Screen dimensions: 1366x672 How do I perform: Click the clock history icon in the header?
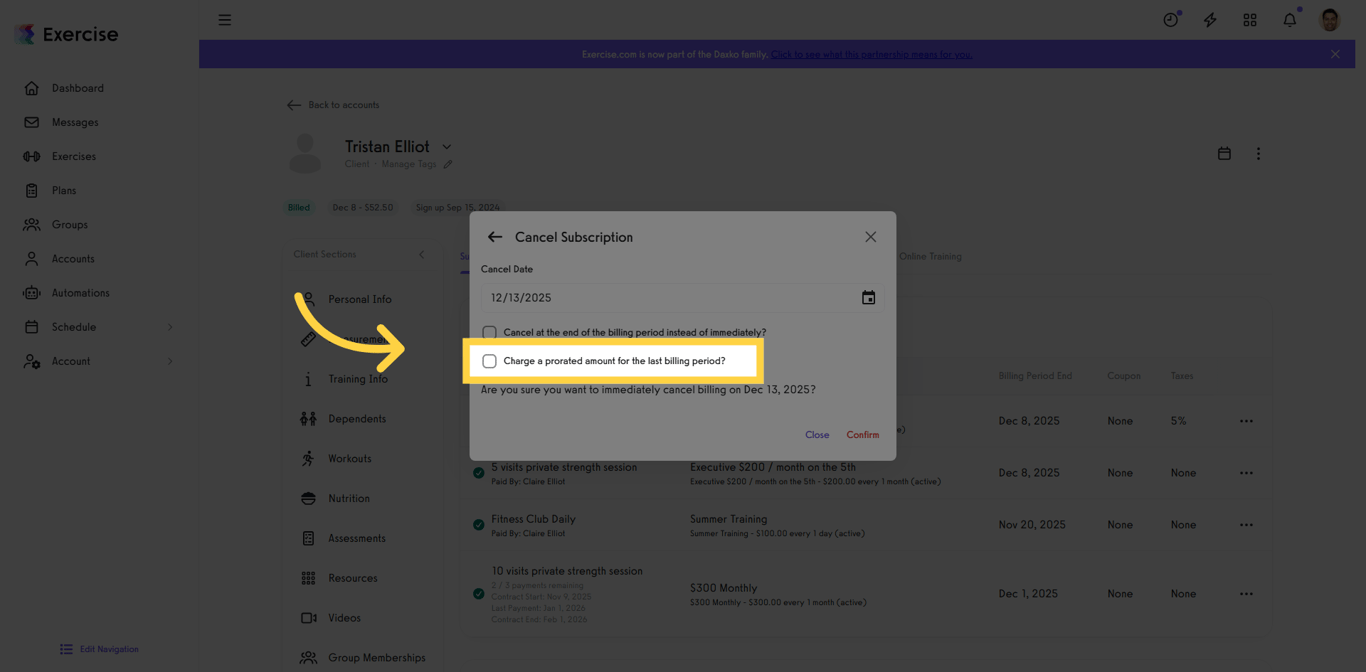point(1170,19)
